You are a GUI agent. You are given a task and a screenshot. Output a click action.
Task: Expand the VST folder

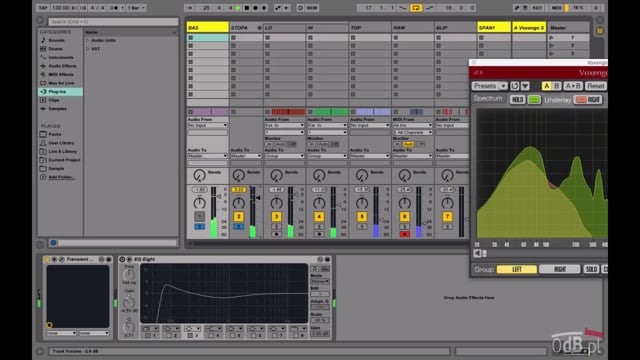pos(88,49)
